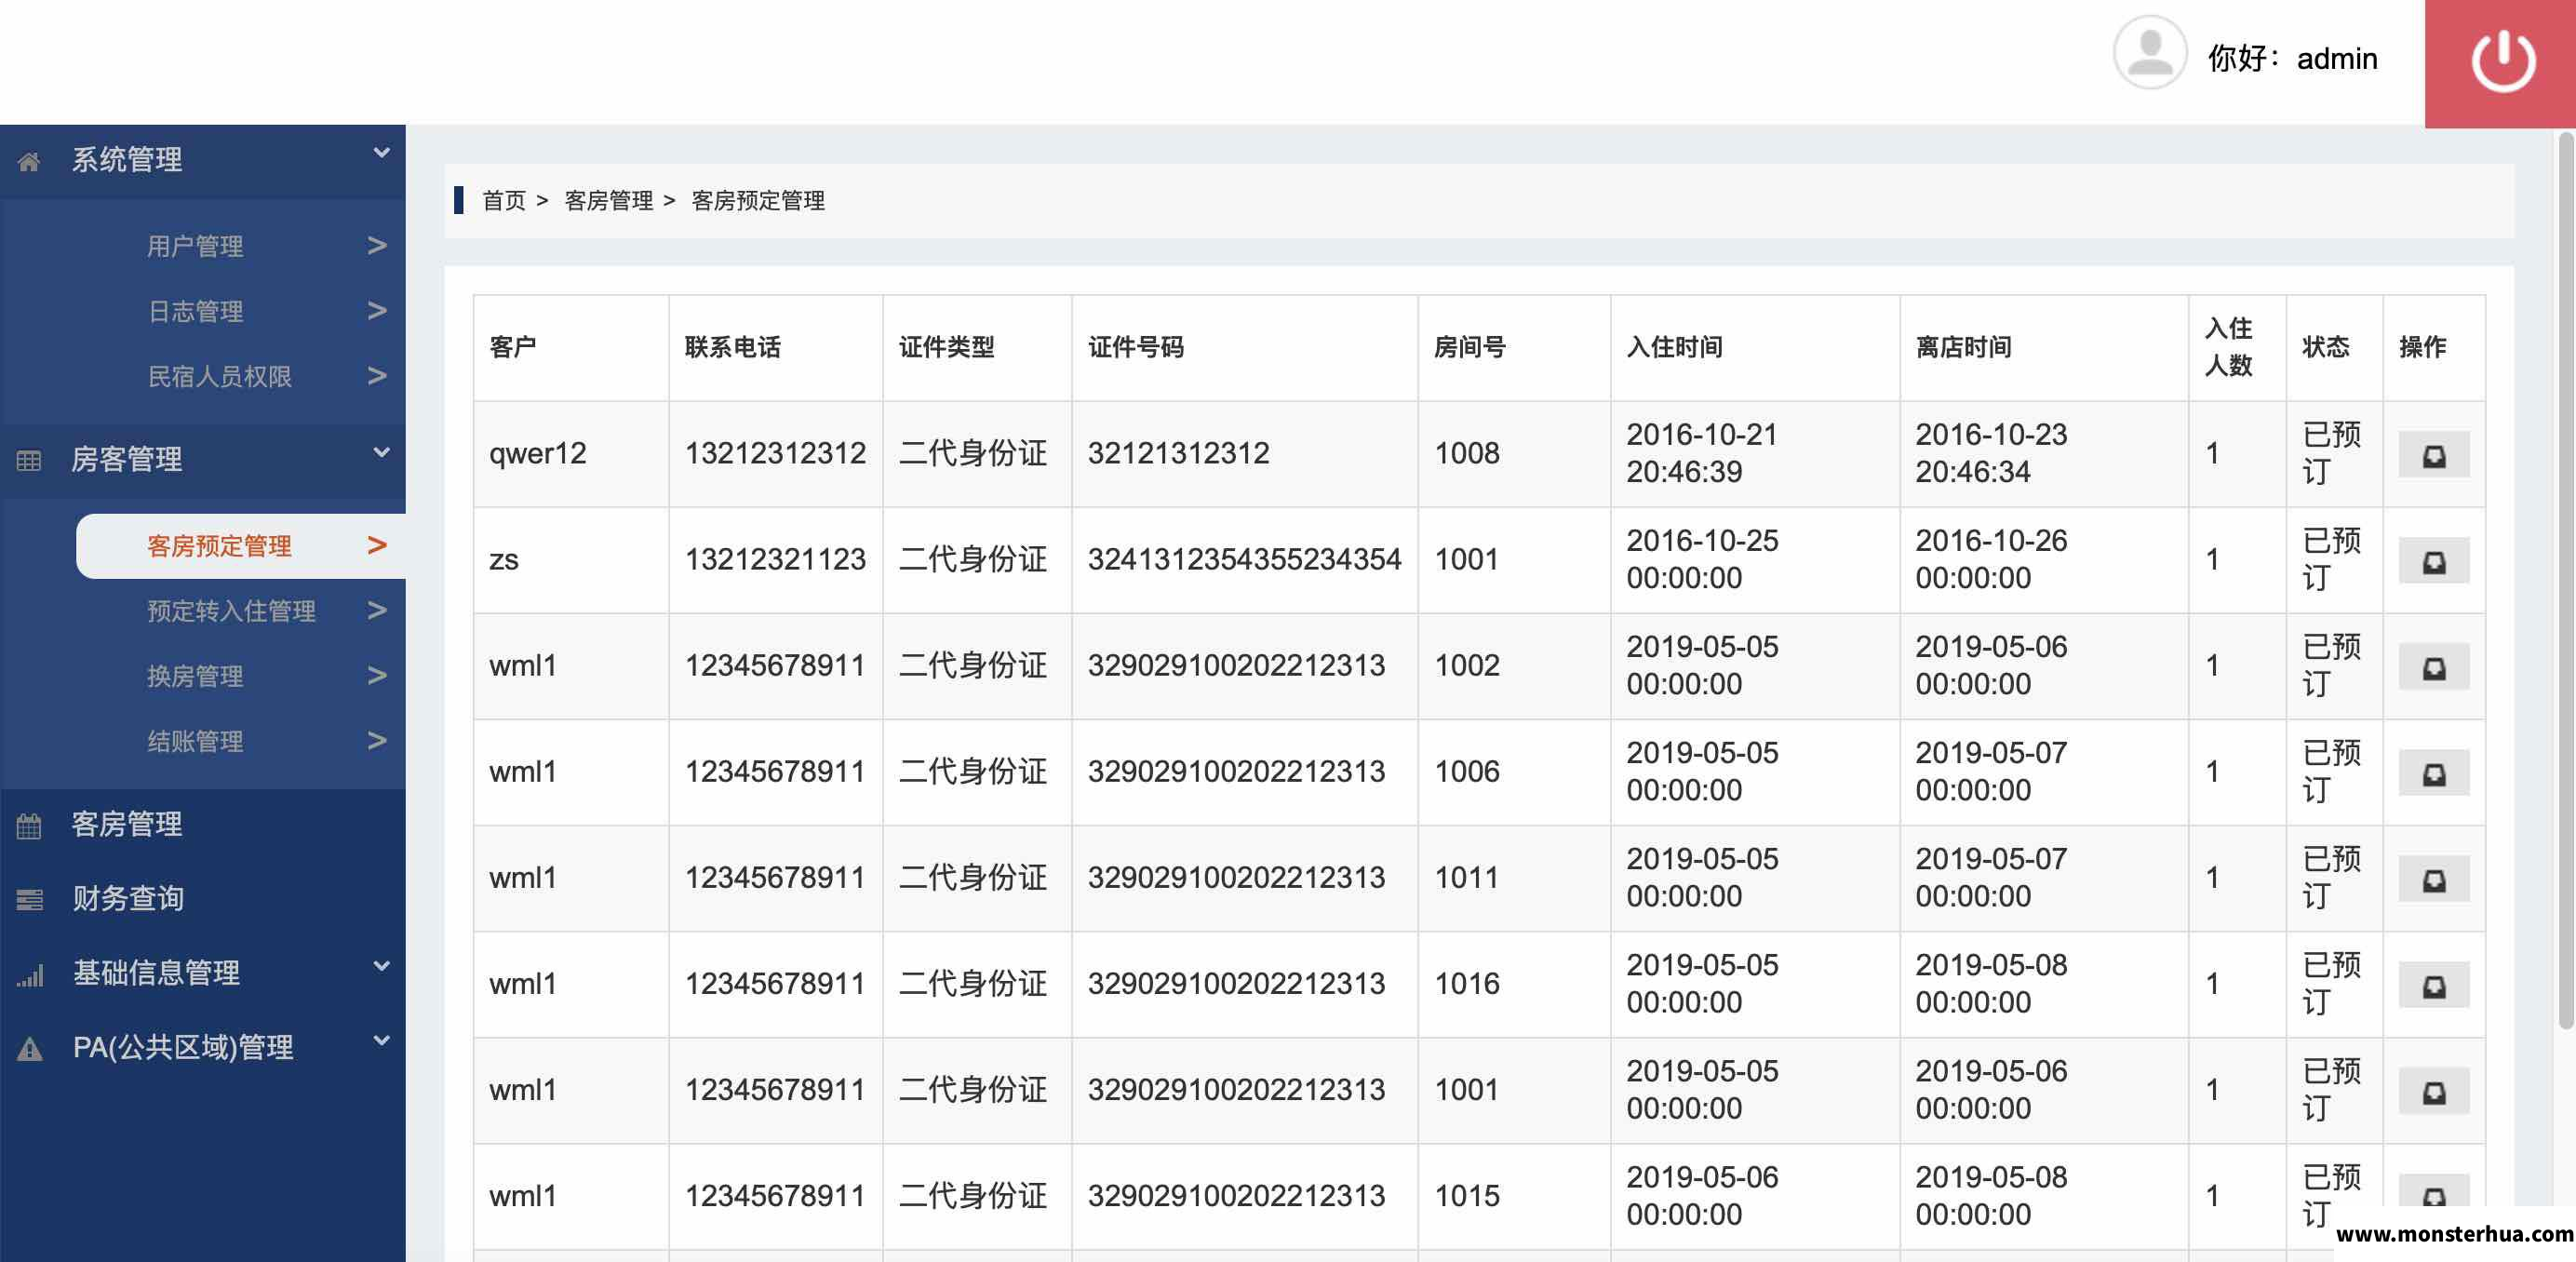Click check-in time 2016-10-21 20:46:39
Screen dimensions: 2576x1262
click(1702, 454)
